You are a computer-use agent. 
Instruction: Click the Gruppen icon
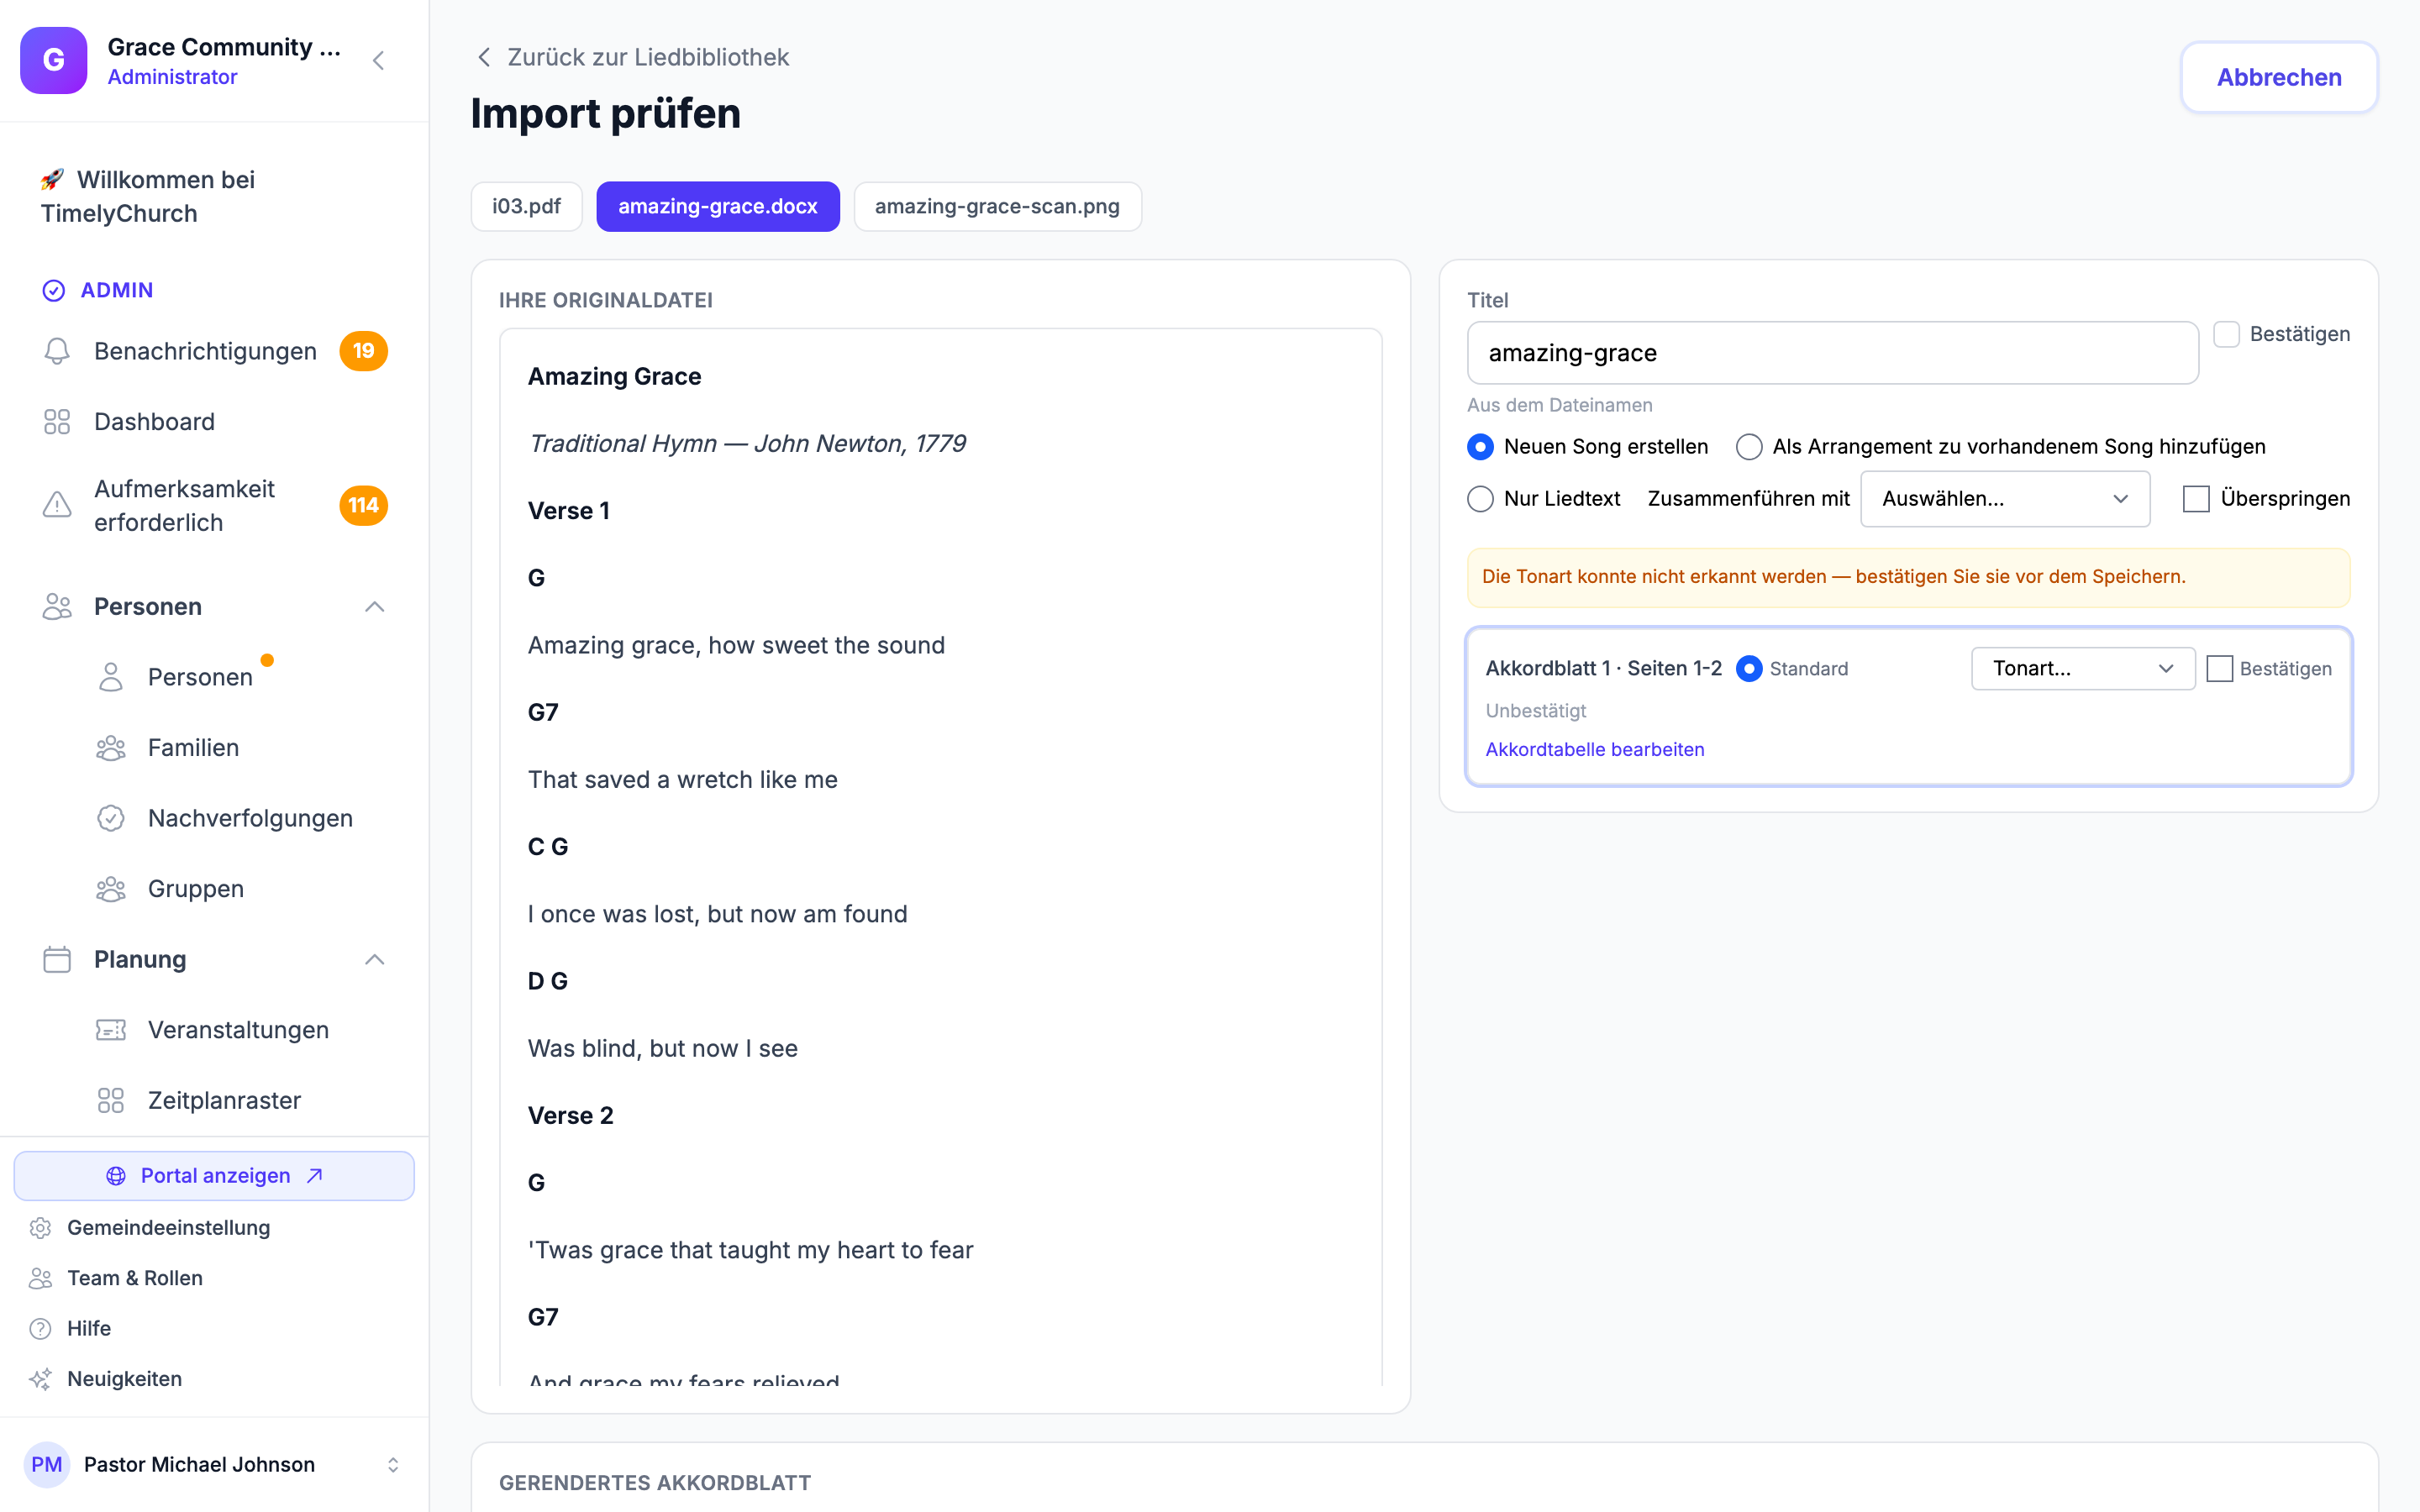[111, 889]
